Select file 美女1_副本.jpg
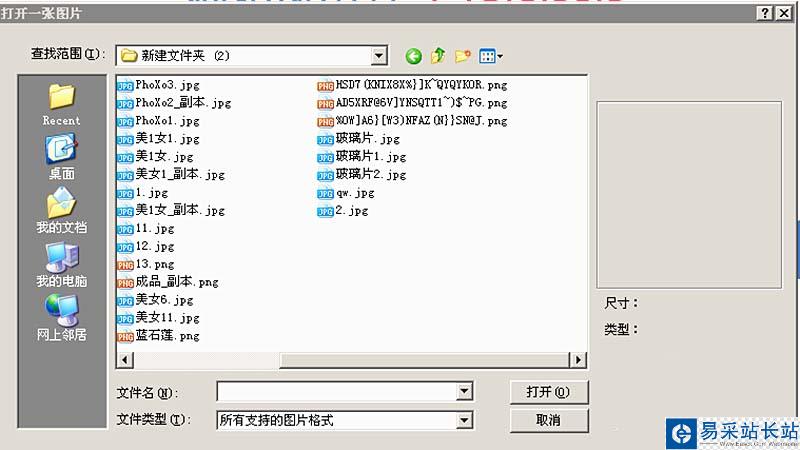Viewport: 800px width, 450px height. [171, 174]
